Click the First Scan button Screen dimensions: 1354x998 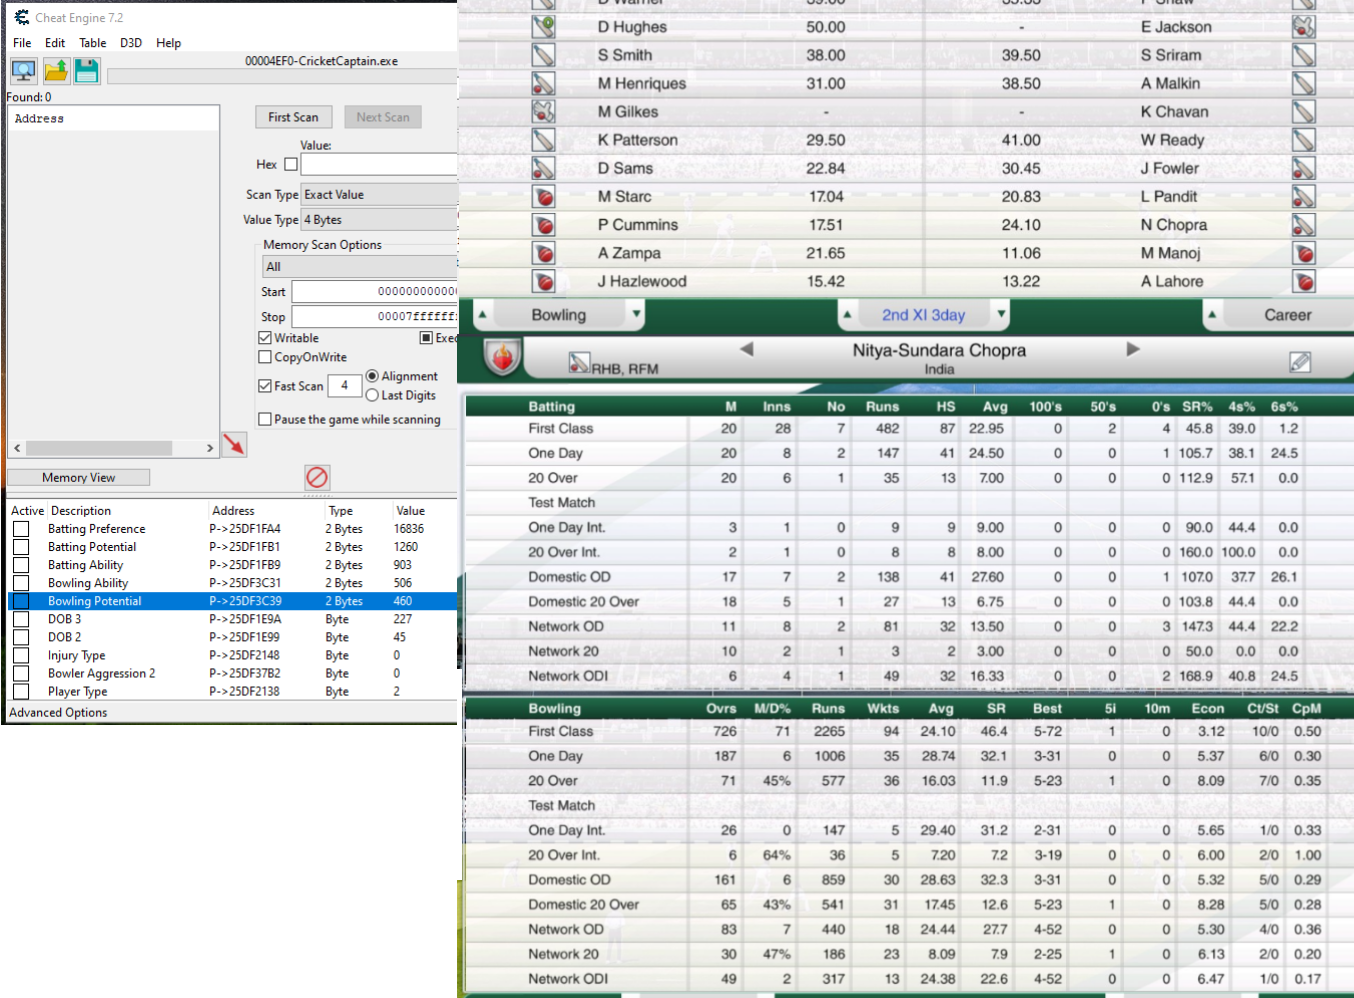point(293,117)
